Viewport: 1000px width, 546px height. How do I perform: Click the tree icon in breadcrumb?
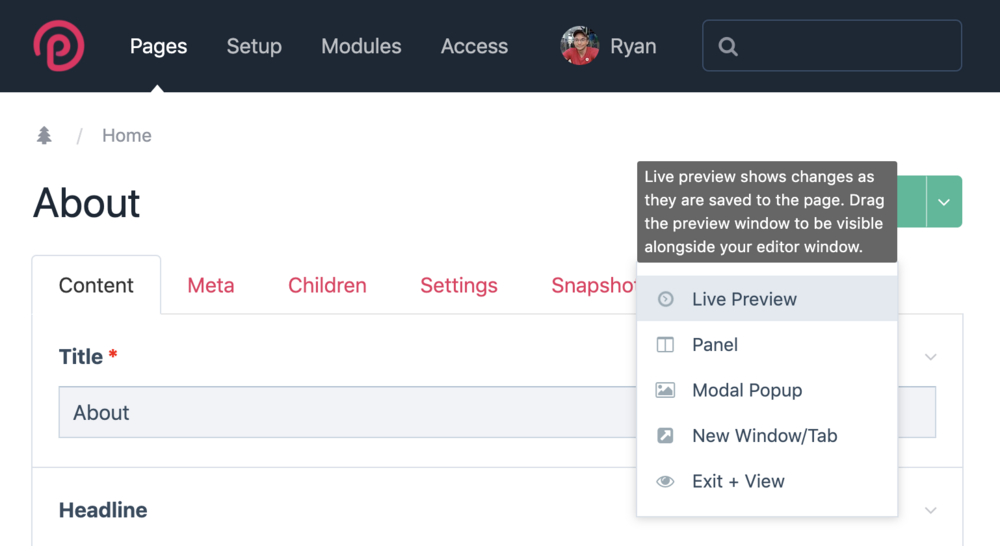coord(44,136)
